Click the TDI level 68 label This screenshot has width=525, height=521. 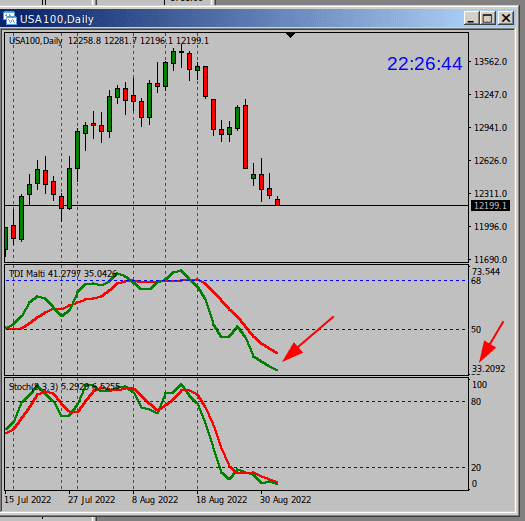coord(476,281)
